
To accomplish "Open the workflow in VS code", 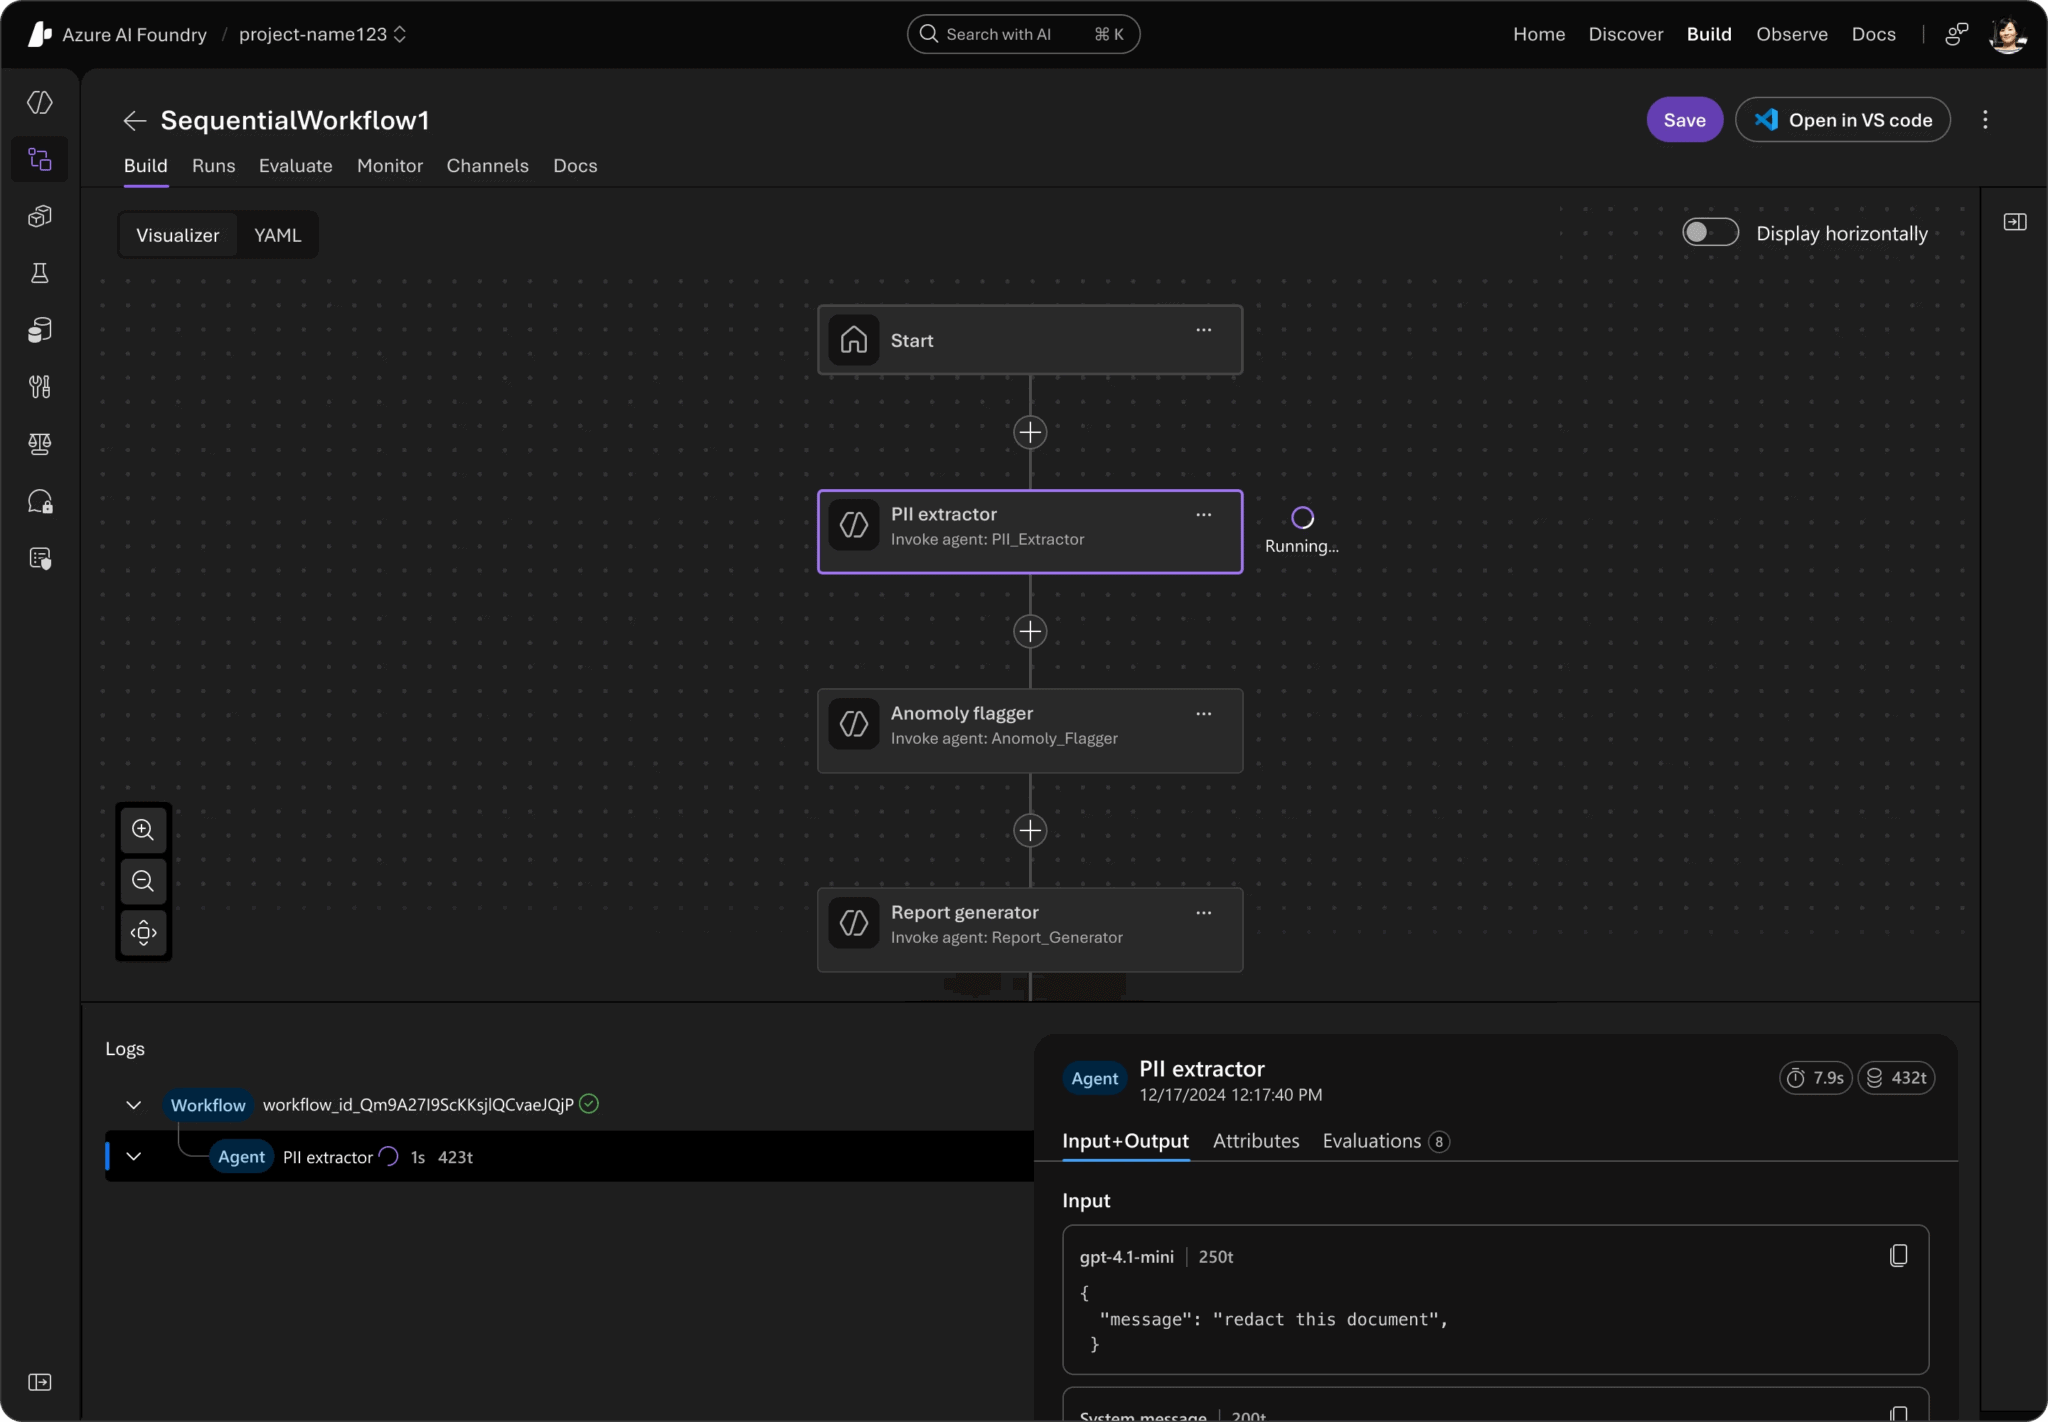I will click(x=1843, y=119).
